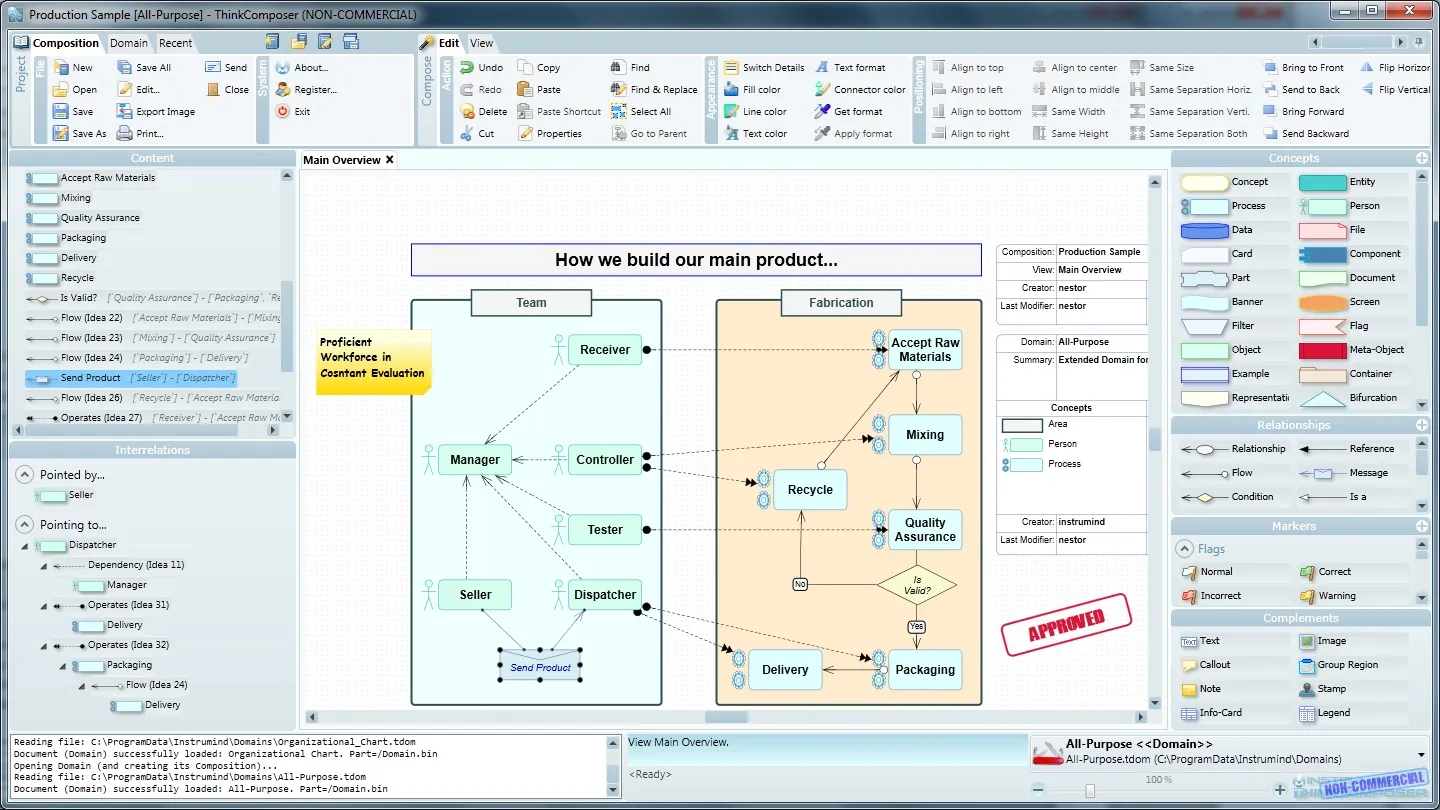Collapse Dependency (Idea 11) node
1440x810 pixels.
coord(44,566)
